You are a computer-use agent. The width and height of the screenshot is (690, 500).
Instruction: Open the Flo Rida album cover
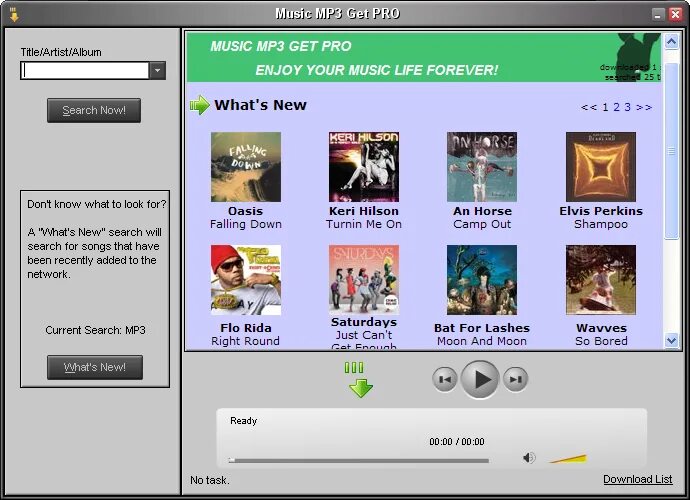coord(246,280)
